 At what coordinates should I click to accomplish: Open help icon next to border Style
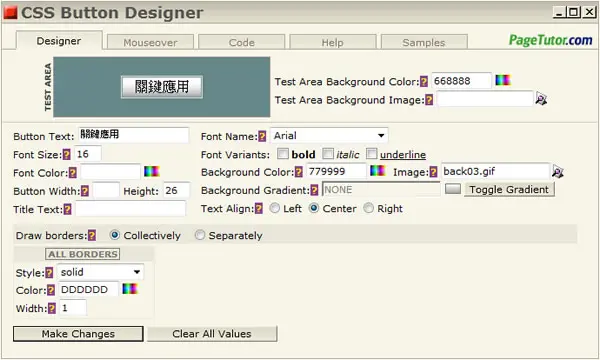pos(49,273)
